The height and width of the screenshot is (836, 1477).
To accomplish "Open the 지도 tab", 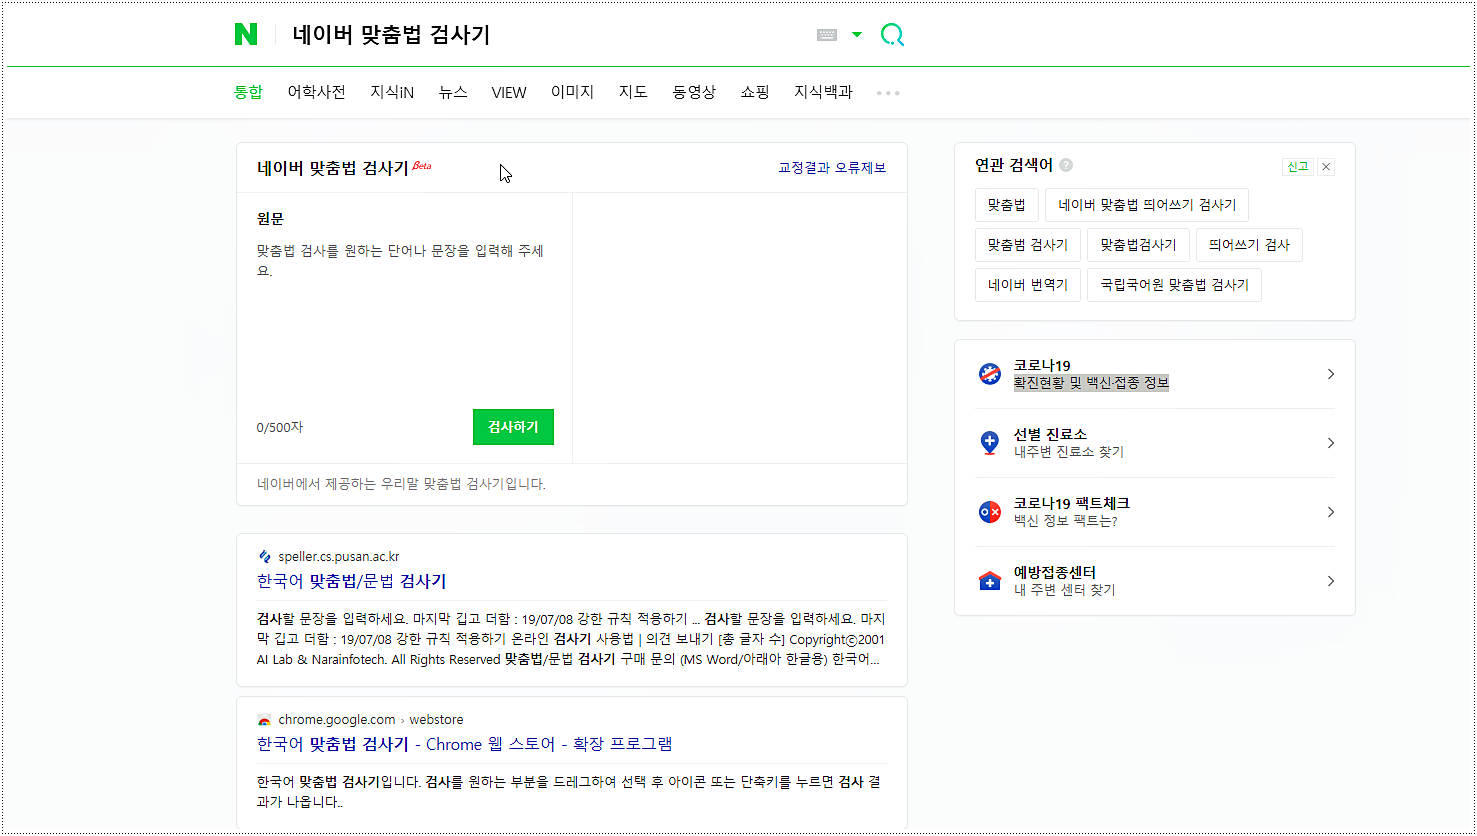I will coord(633,92).
